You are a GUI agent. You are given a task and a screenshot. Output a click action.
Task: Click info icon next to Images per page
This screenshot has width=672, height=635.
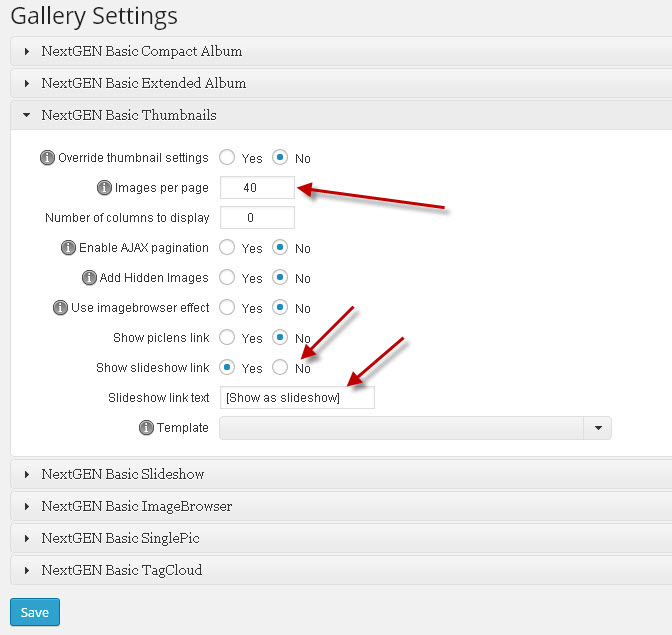tap(104, 188)
